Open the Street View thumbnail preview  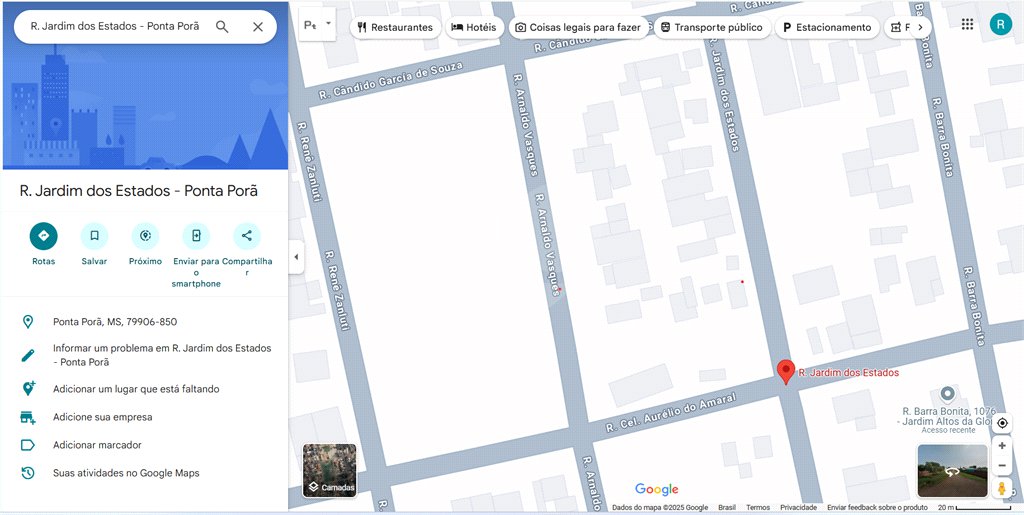point(952,471)
